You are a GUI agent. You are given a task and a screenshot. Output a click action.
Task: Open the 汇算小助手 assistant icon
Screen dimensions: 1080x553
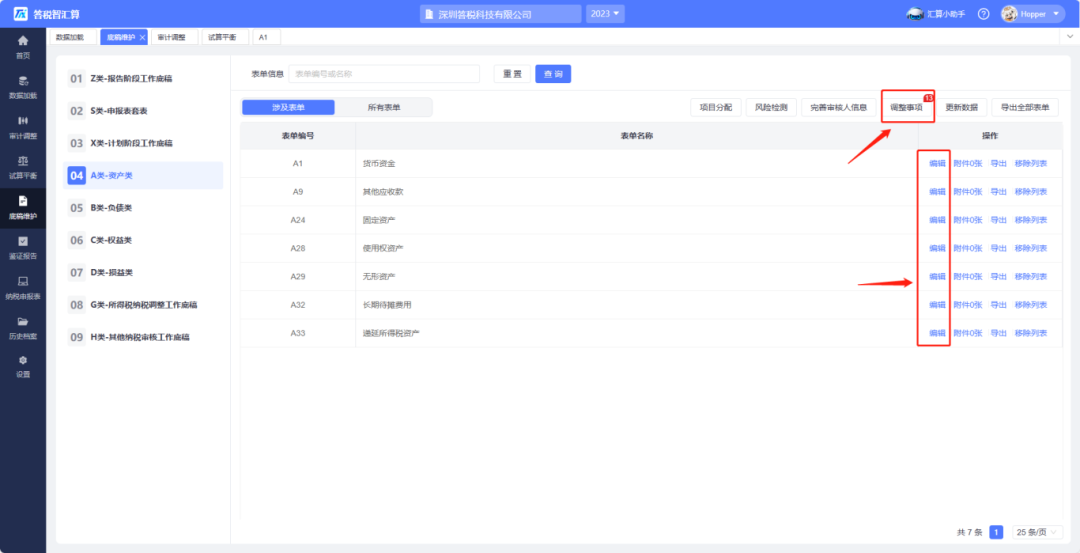[x=915, y=14]
